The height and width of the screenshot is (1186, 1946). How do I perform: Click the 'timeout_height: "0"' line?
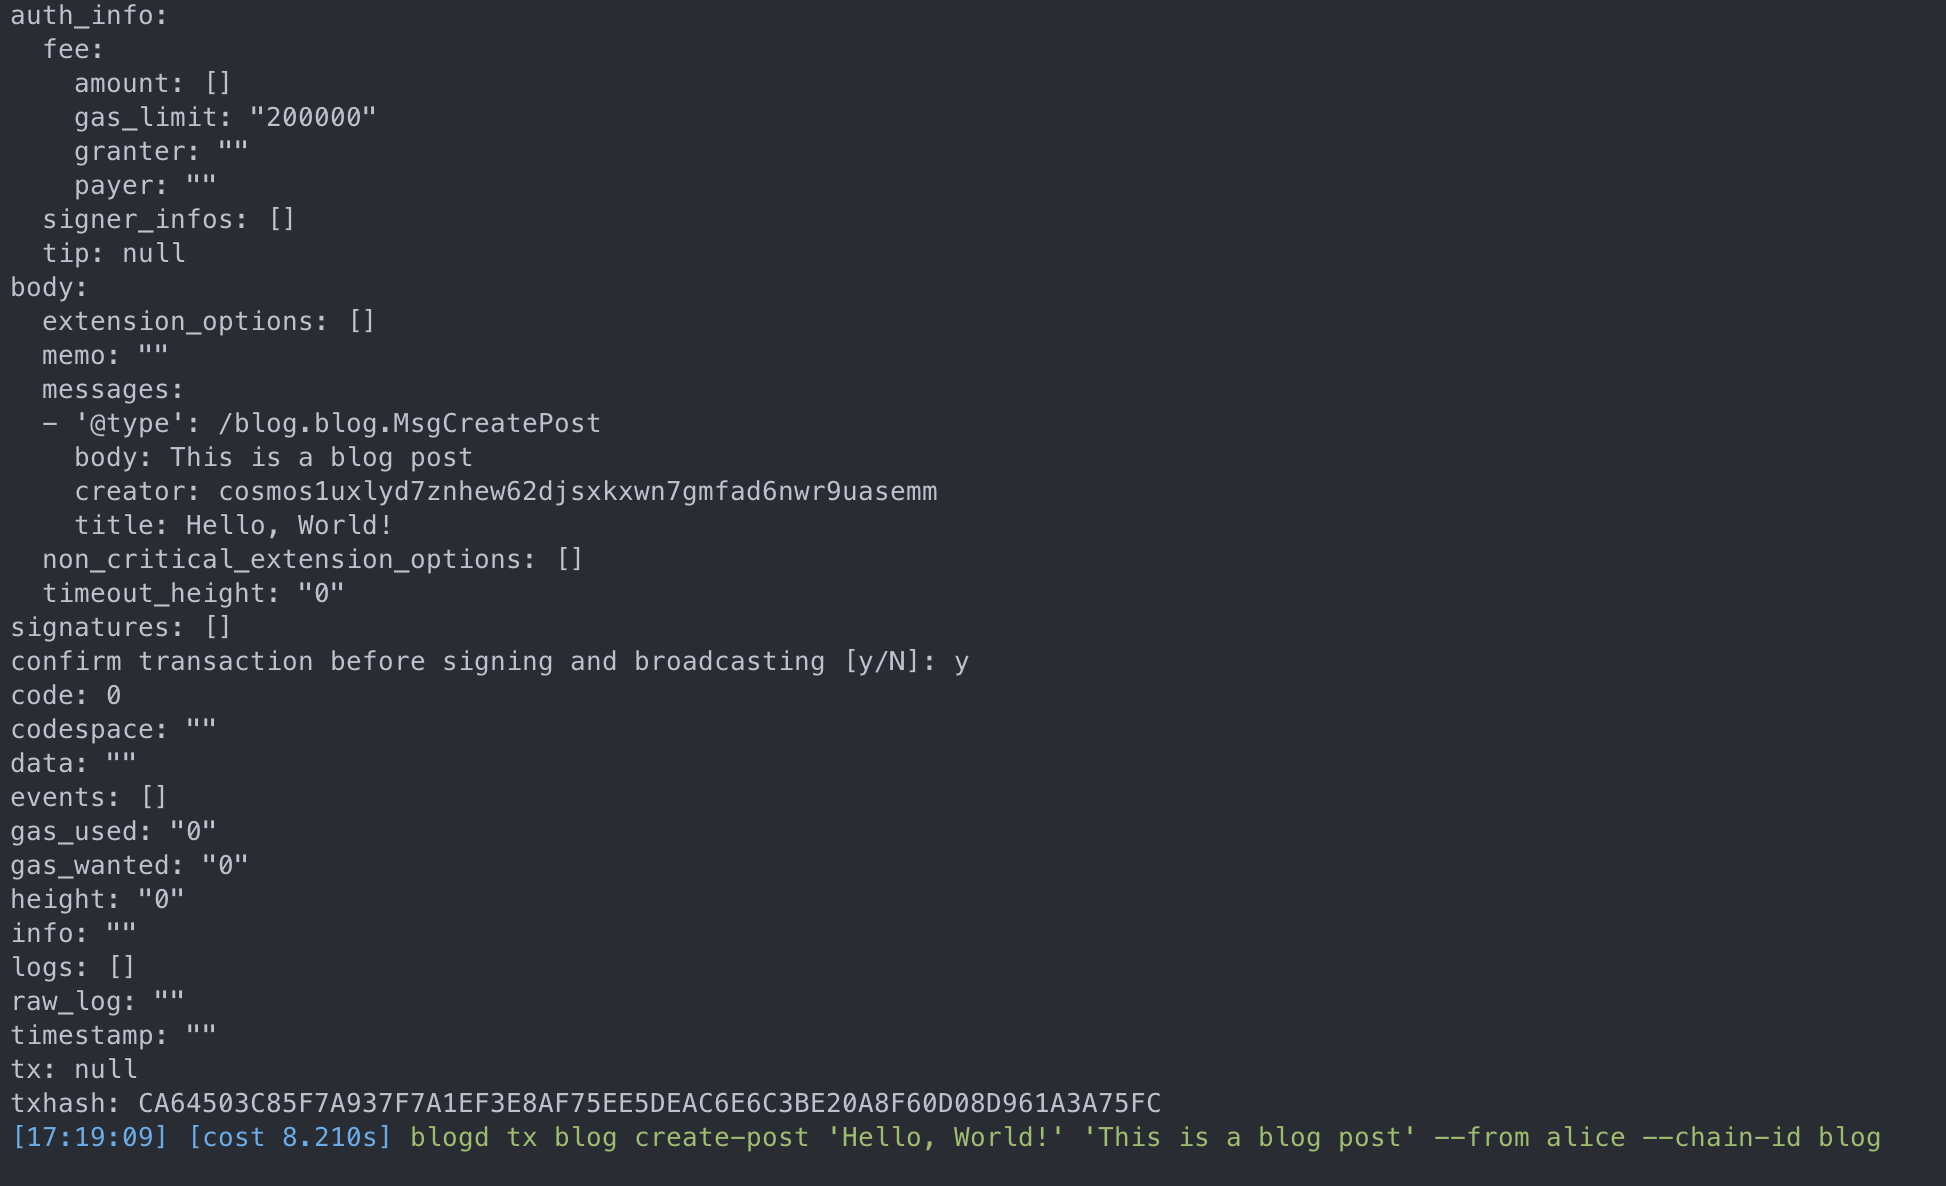pyautogui.click(x=193, y=593)
